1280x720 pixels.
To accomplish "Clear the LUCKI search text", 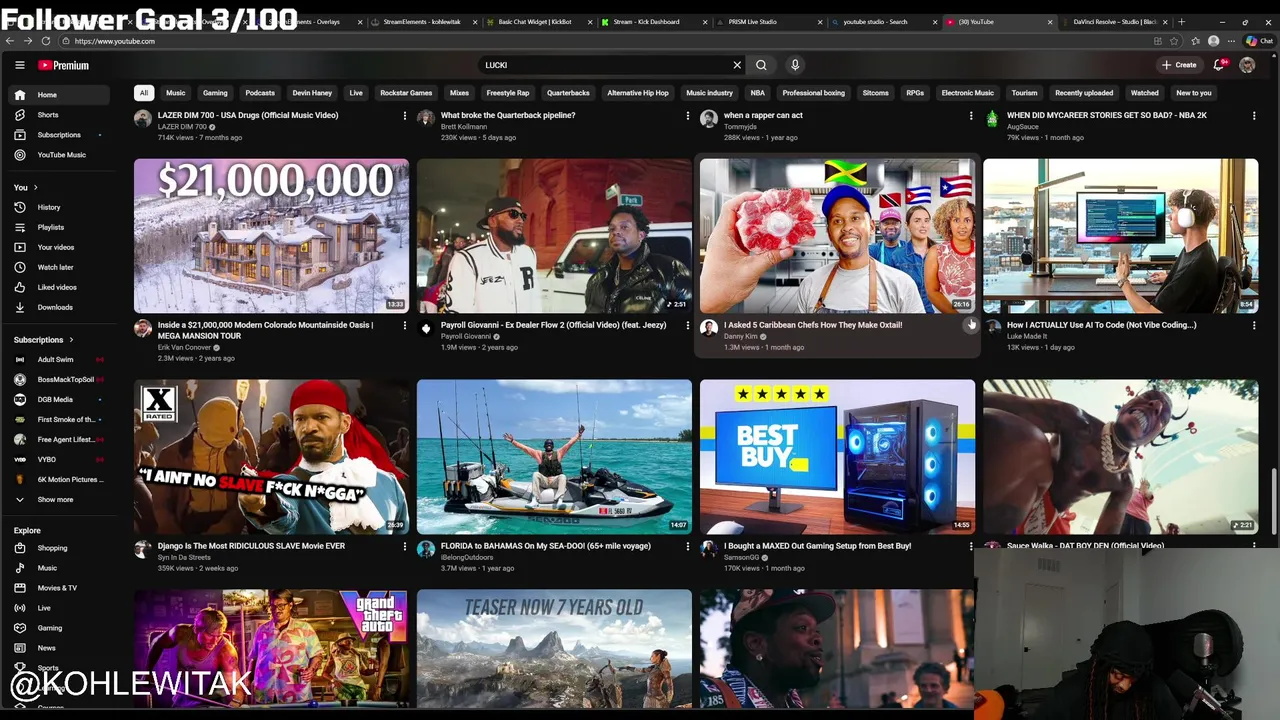I will [x=737, y=65].
